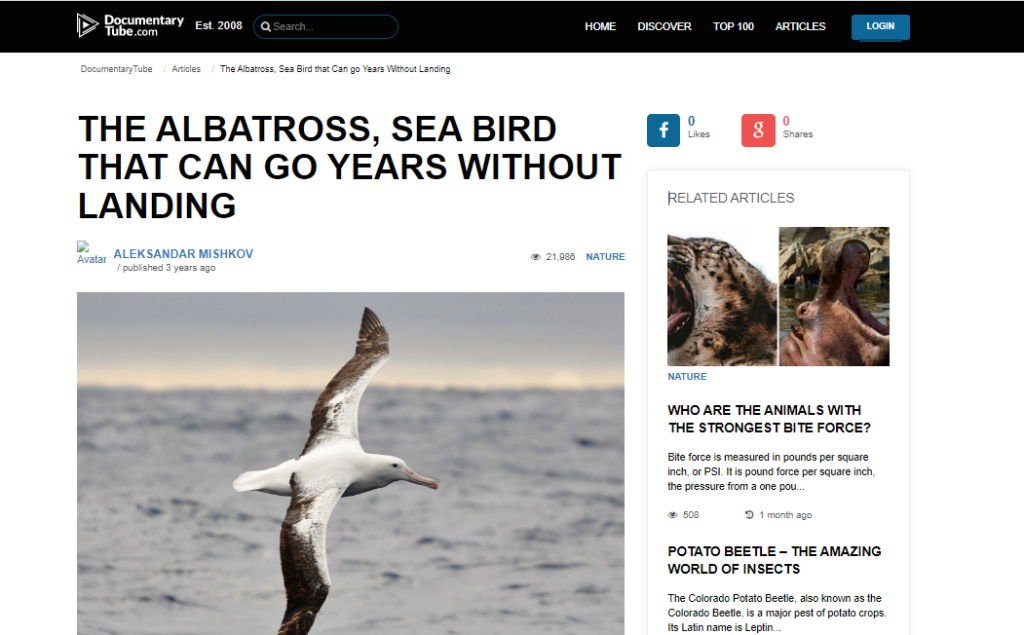Screen dimensions: 1024x635
Task: Click the author avatar image
Action: coord(91,253)
